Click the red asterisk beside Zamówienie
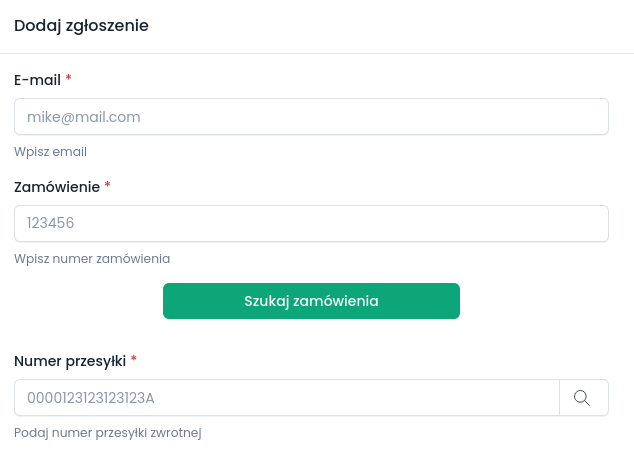 pyautogui.click(x=108, y=186)
